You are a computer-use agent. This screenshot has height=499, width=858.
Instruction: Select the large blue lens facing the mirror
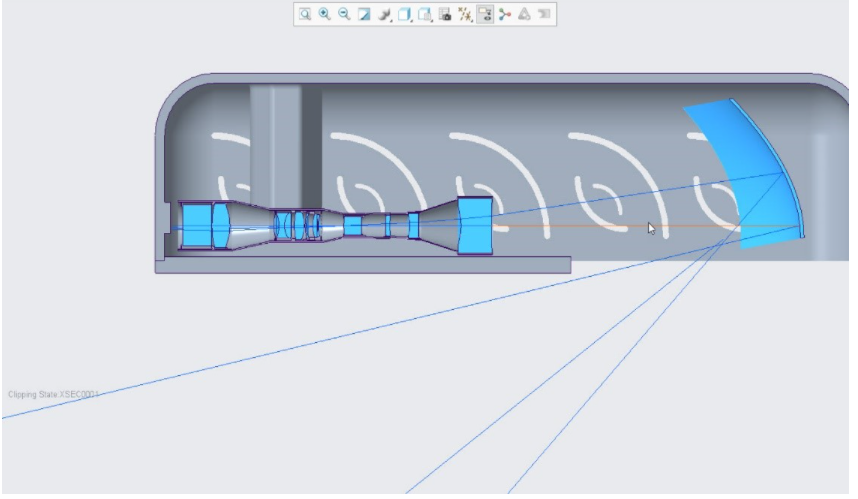[475, 225]
